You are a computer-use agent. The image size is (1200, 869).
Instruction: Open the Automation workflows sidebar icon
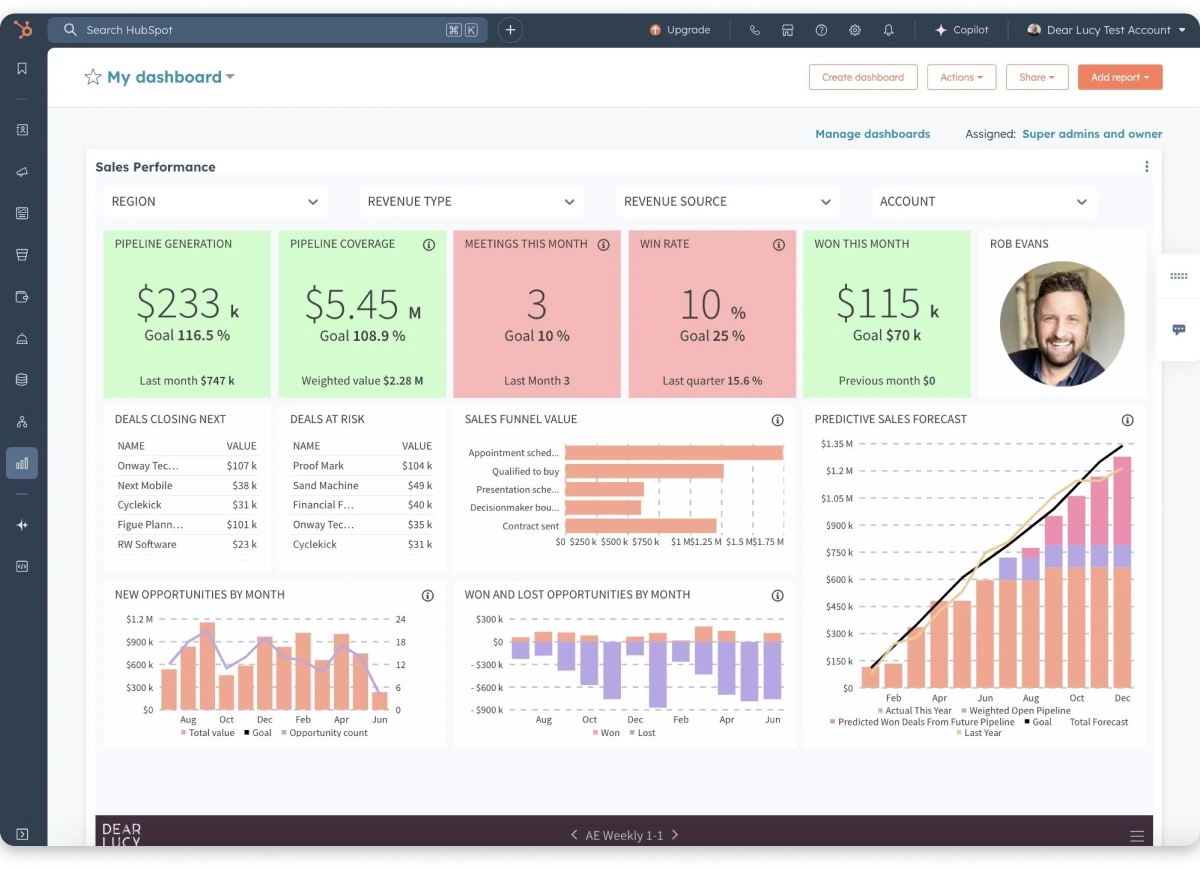(x=22, y=422)
